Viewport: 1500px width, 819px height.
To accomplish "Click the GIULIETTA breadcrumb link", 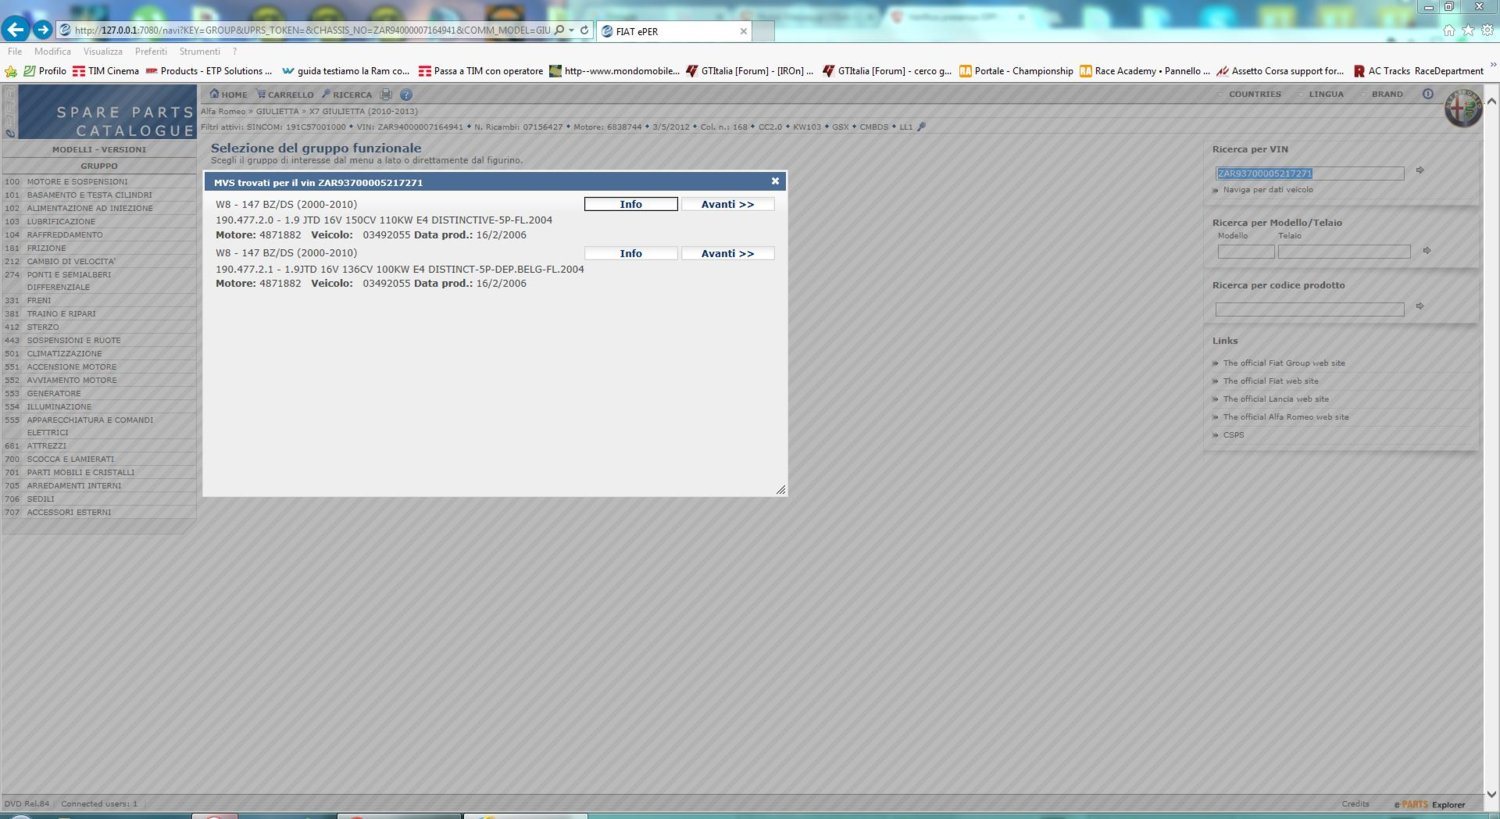I will pos(279,112).
